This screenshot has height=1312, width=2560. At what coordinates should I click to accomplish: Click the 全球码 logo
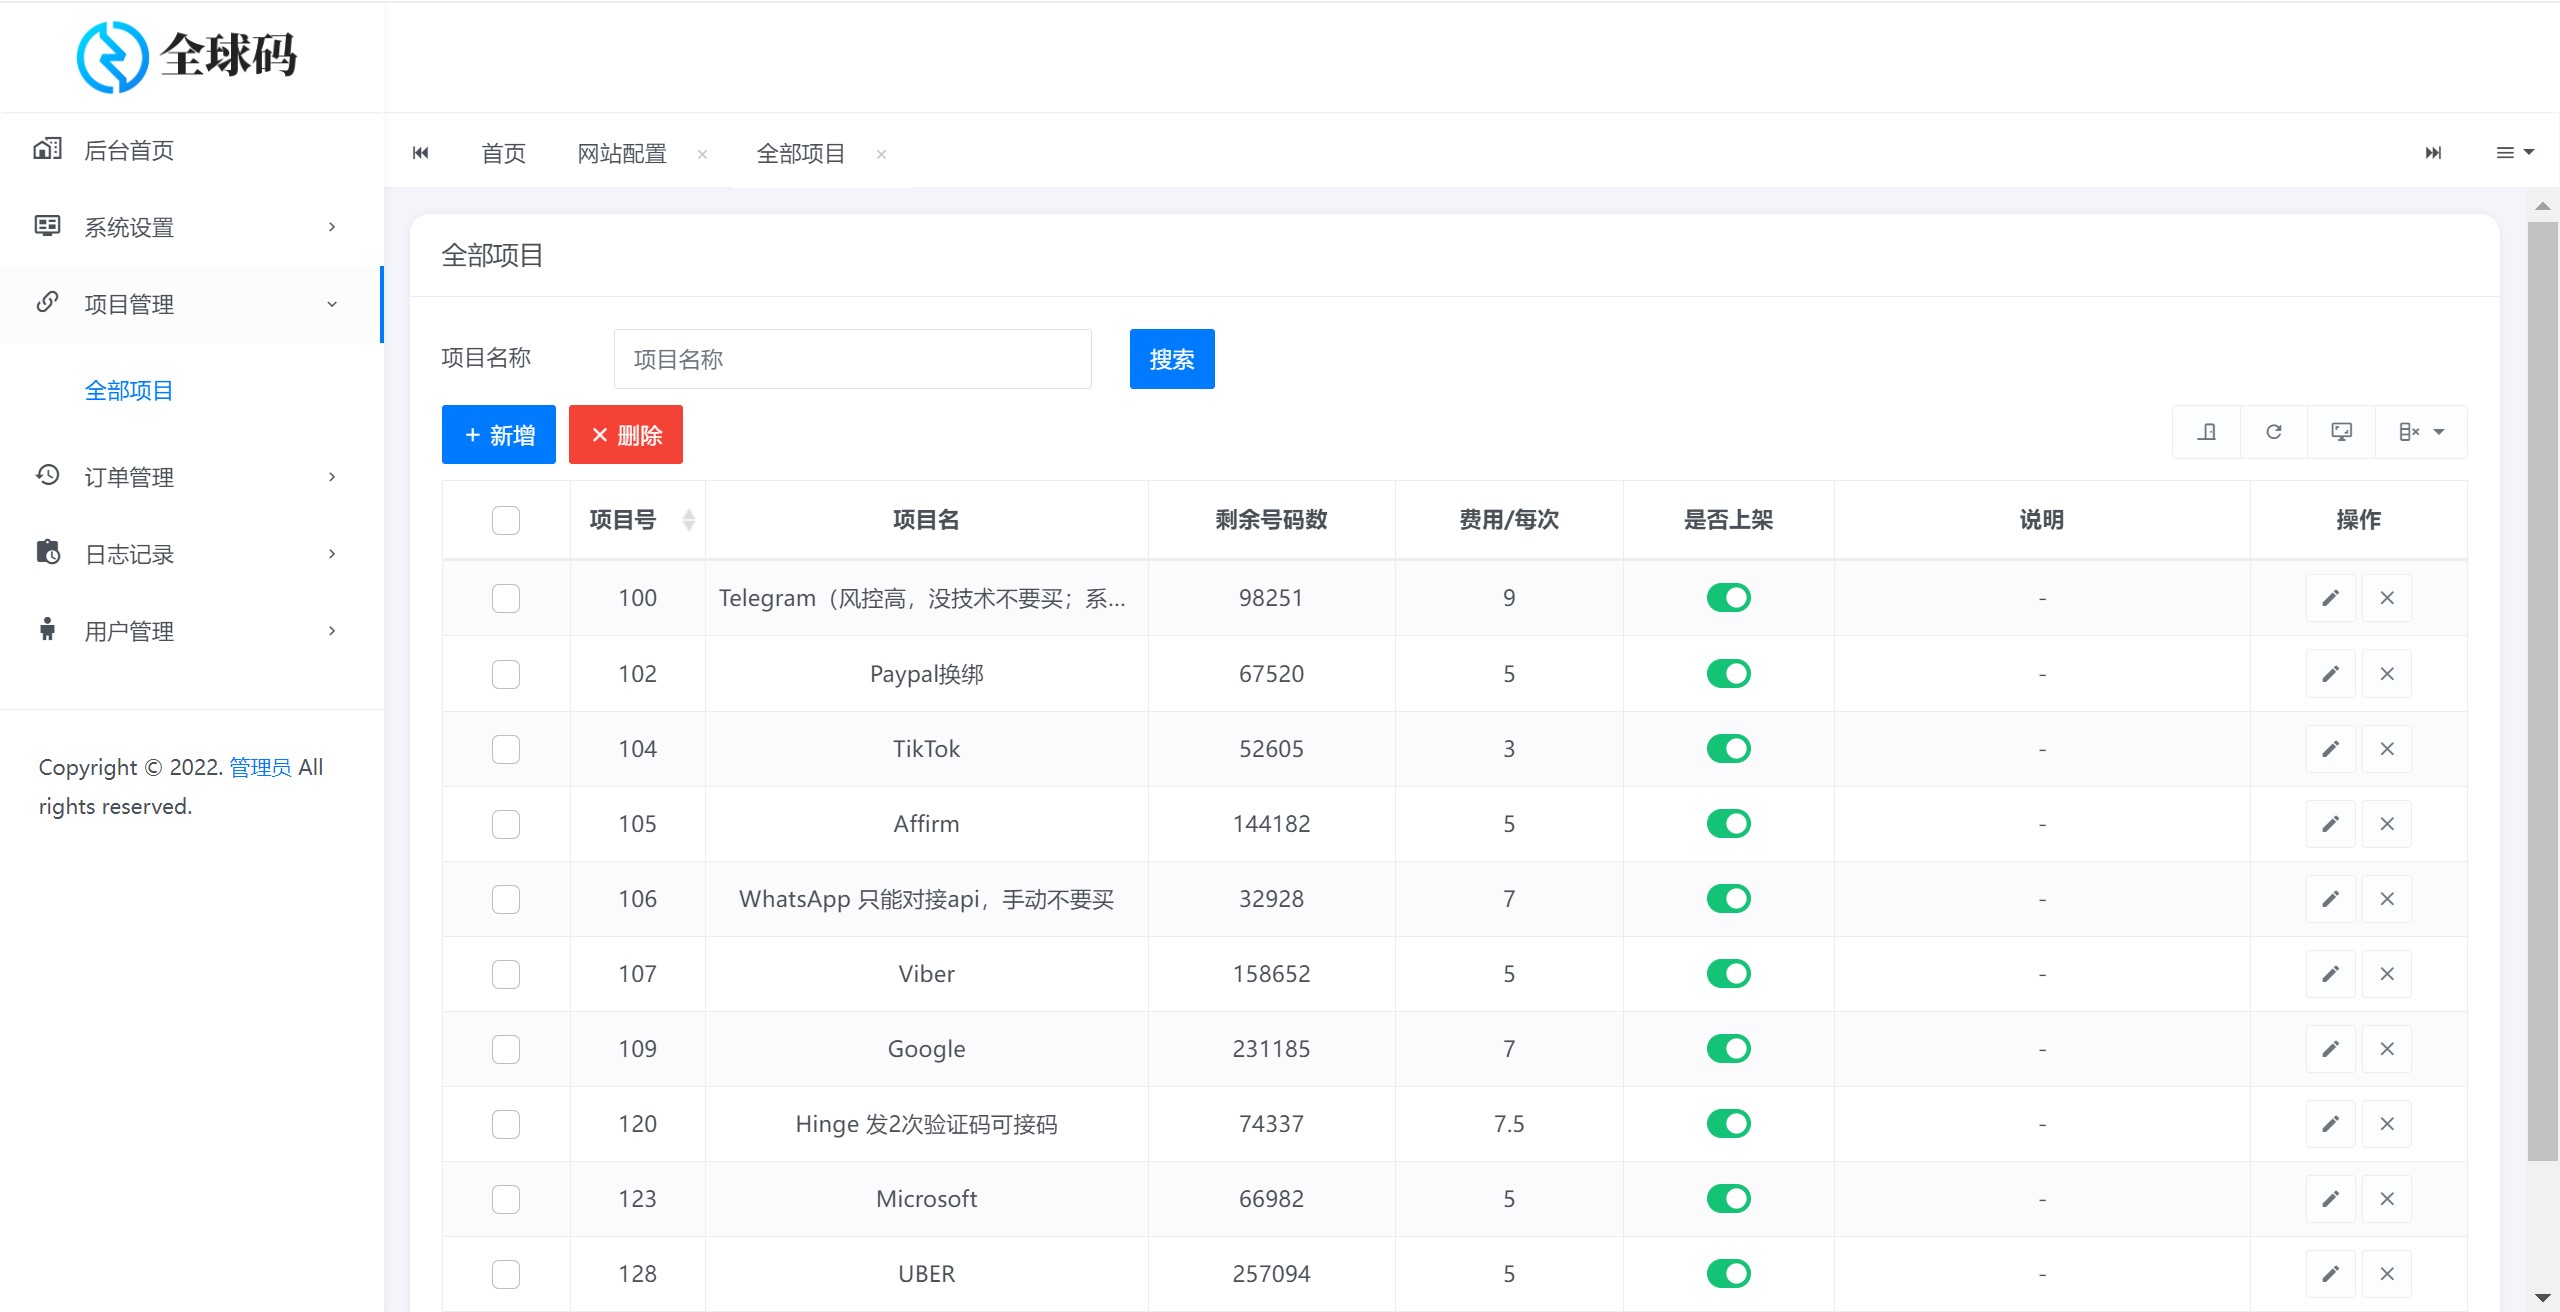tap(187, 56)
